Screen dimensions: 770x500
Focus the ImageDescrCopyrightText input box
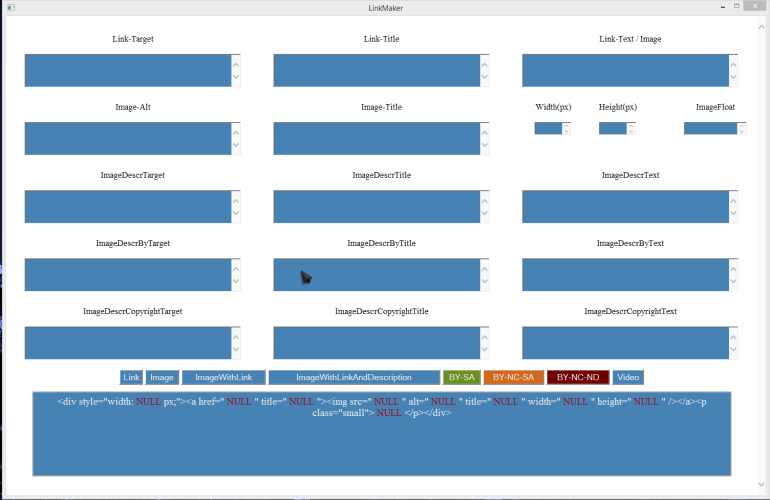coord(625,343)
